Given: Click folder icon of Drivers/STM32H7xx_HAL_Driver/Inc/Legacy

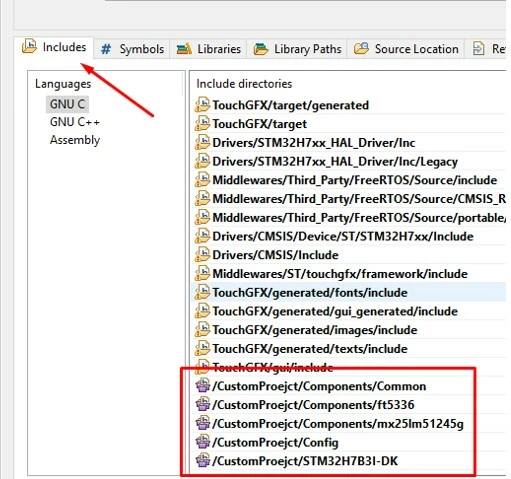Looking at the screenshot, I should pos(202,161).
